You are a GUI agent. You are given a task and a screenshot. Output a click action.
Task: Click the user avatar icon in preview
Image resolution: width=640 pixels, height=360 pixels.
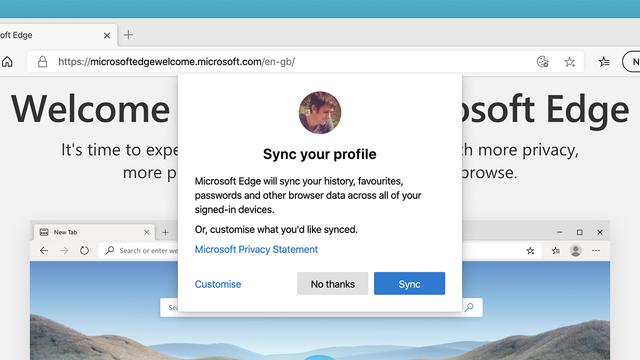click(576, 251)
